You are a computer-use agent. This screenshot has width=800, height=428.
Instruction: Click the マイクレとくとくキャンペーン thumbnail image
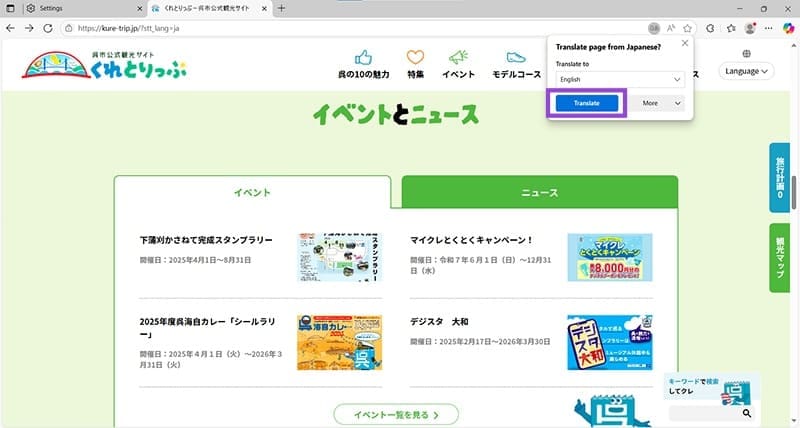pos(609,257)
